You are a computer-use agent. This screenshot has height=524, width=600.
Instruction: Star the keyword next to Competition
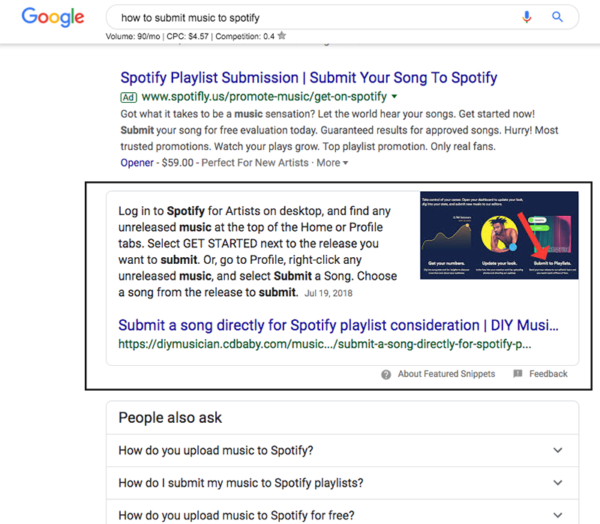[x=282, y=36]
